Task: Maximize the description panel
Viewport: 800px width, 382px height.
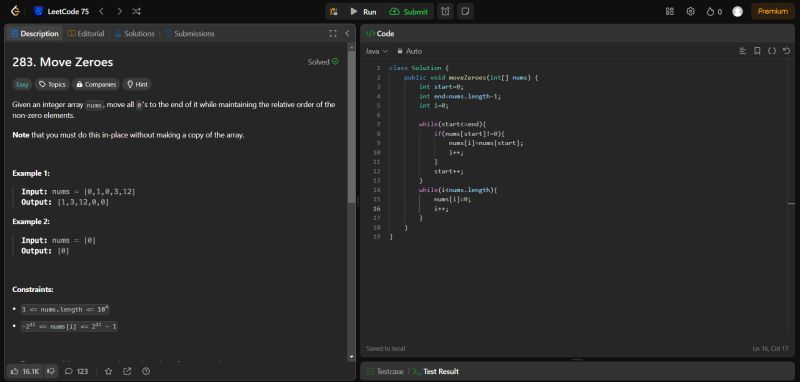Action: (x=333, y=34)
